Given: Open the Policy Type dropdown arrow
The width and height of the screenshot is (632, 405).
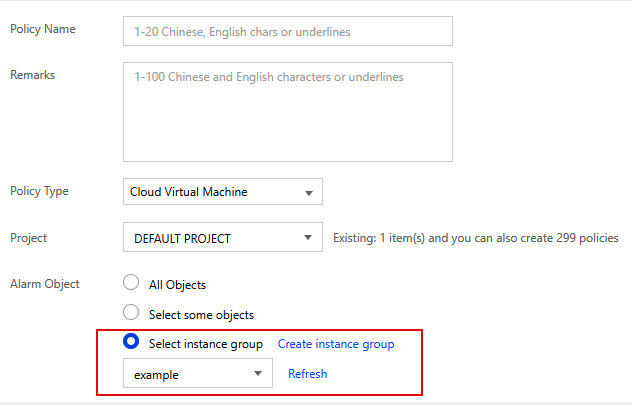Looking at the screenshot, I should tap(308, 192).
